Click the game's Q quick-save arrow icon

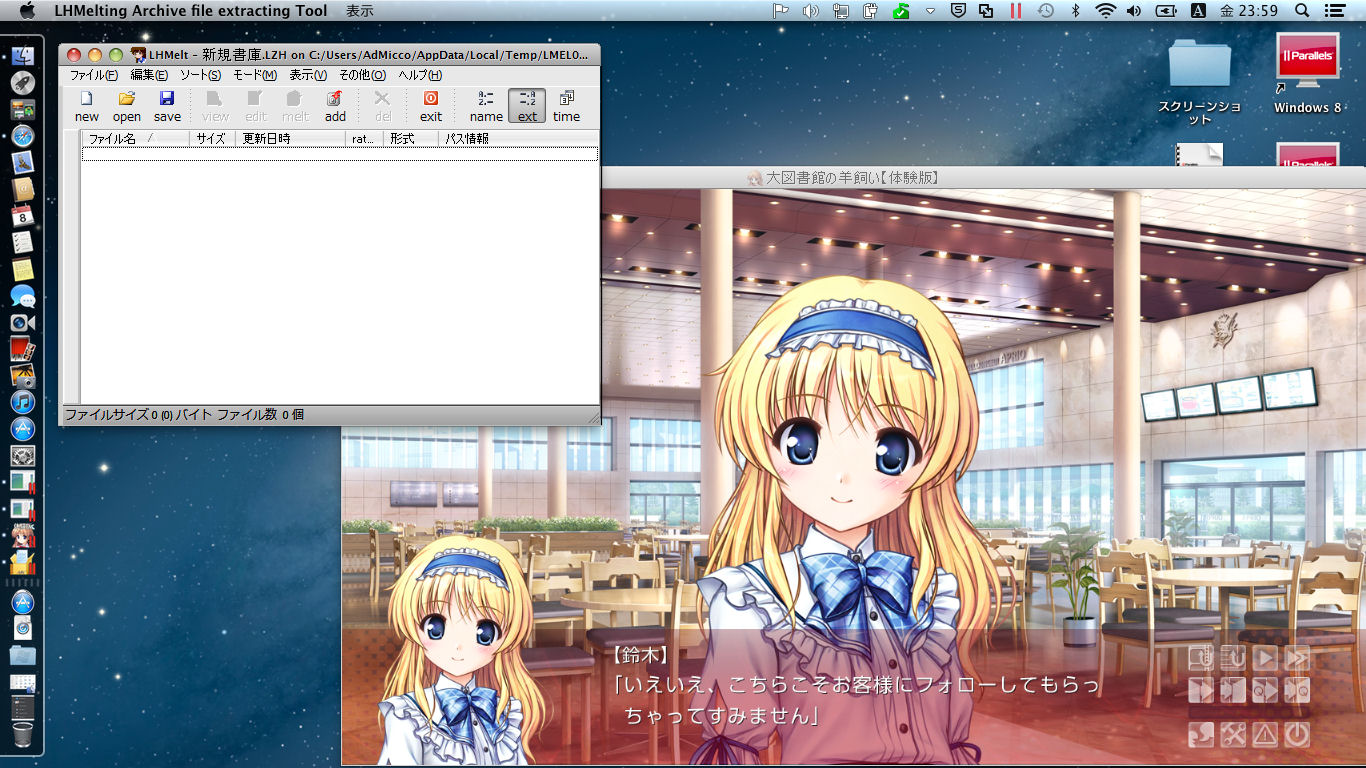pyautogui.click(x=1265, y=690)
